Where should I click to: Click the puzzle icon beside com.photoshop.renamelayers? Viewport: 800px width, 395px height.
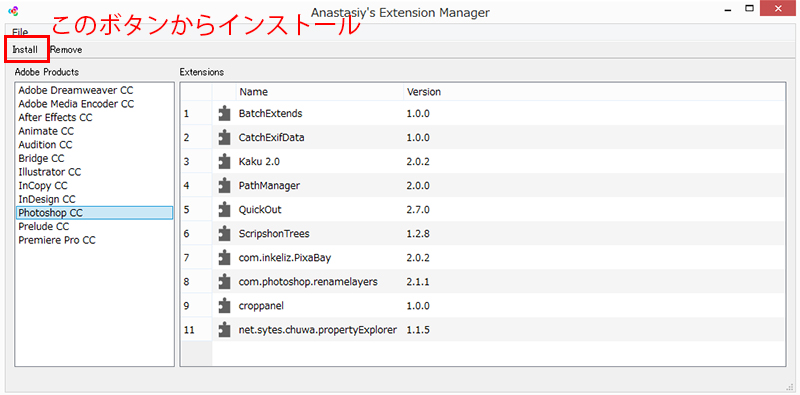point(224,282)
